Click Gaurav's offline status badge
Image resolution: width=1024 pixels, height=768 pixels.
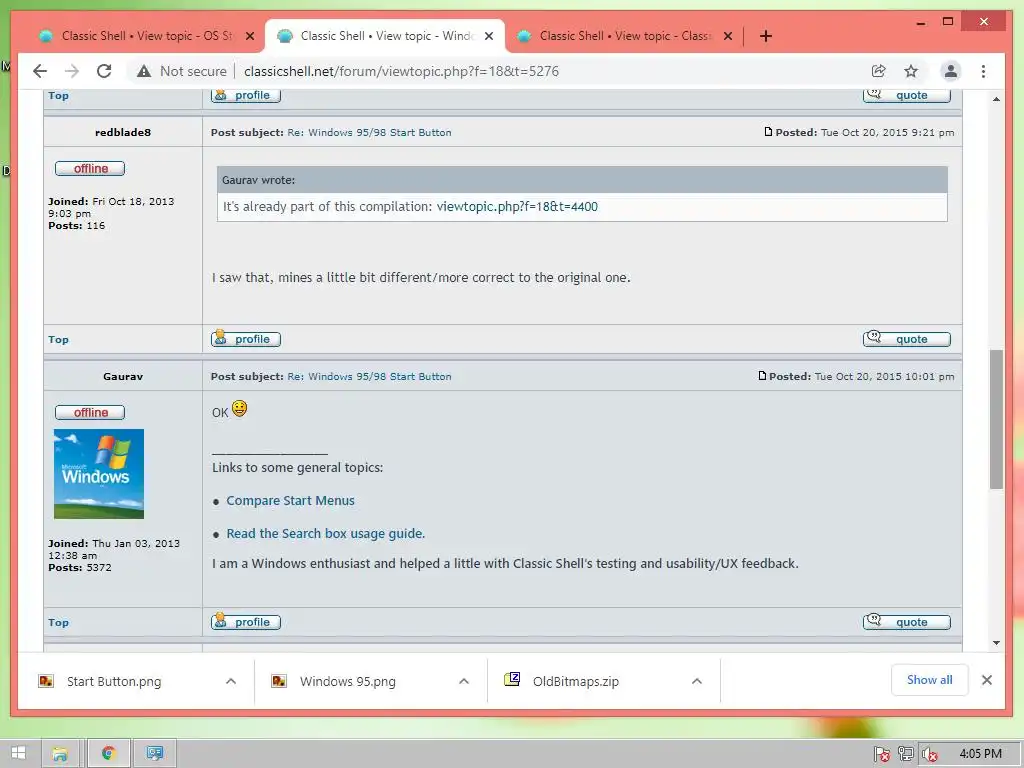[90, 413]
